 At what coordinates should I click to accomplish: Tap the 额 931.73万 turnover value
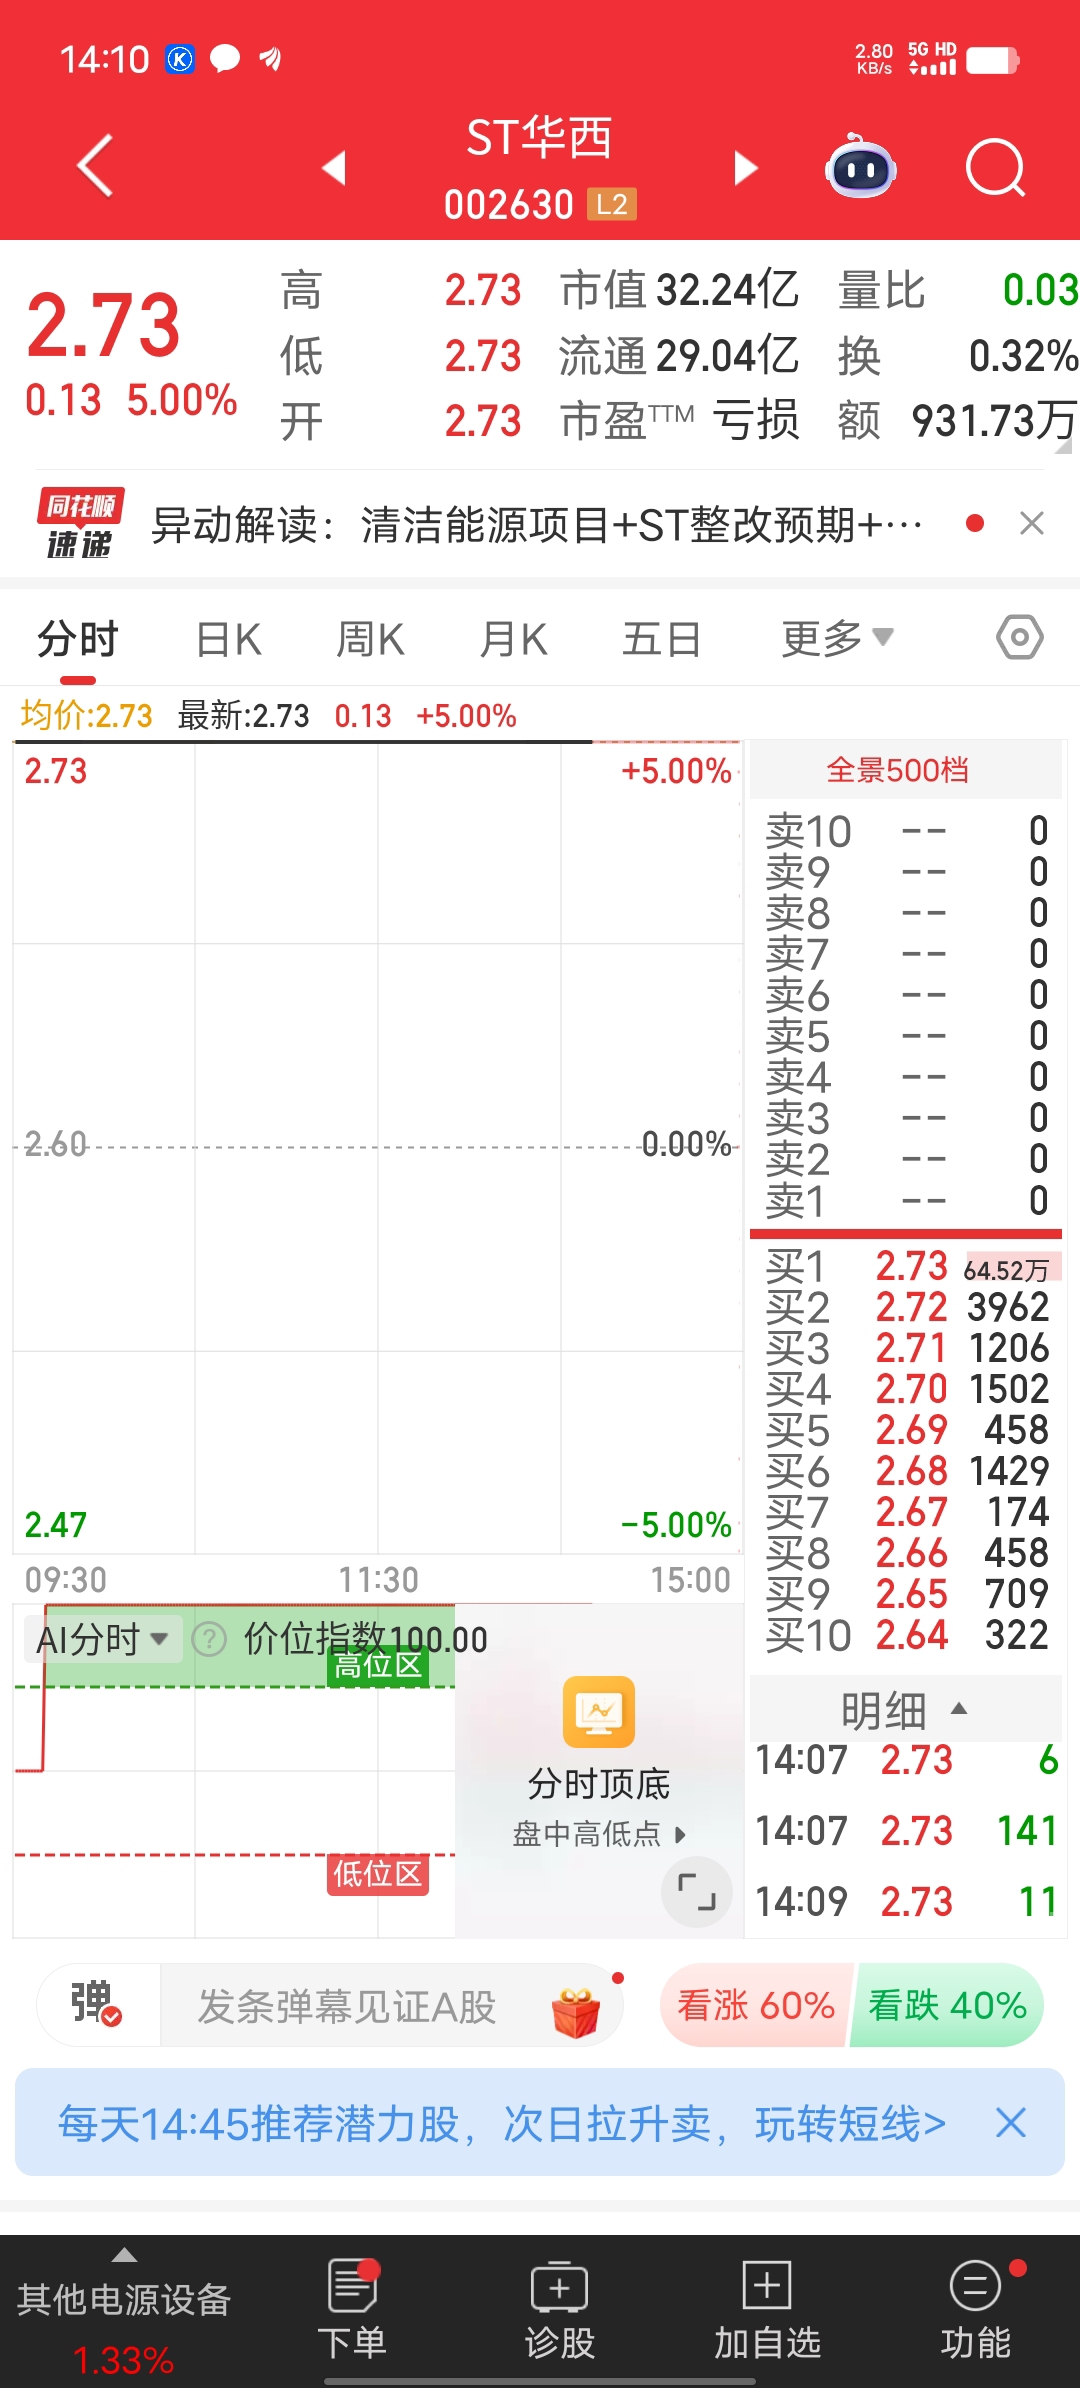pyautogui.click(x=958, y=421)
